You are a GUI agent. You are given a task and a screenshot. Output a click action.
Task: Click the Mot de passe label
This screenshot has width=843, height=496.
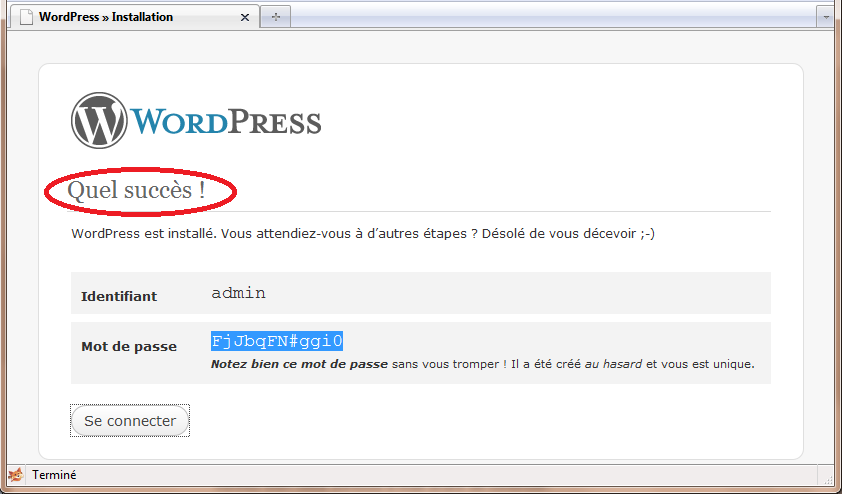click(x=129, y=347)
